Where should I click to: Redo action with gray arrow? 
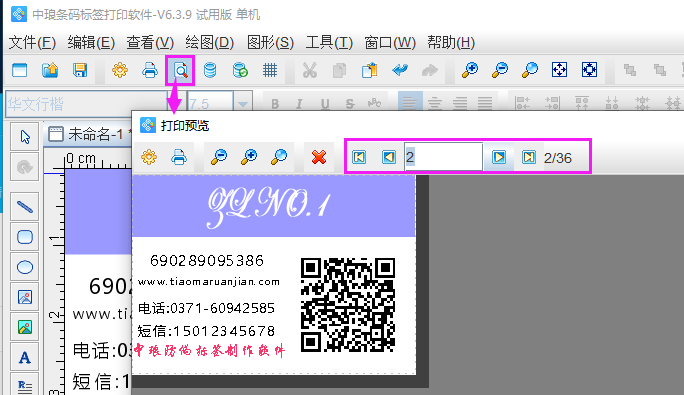click(x=430, y=70)
